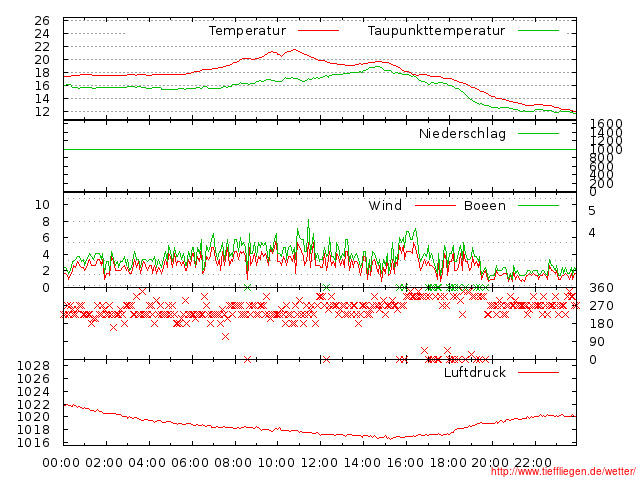Click the red Wind legend line sample
The image size is (640, 480).
coord(435,205)
